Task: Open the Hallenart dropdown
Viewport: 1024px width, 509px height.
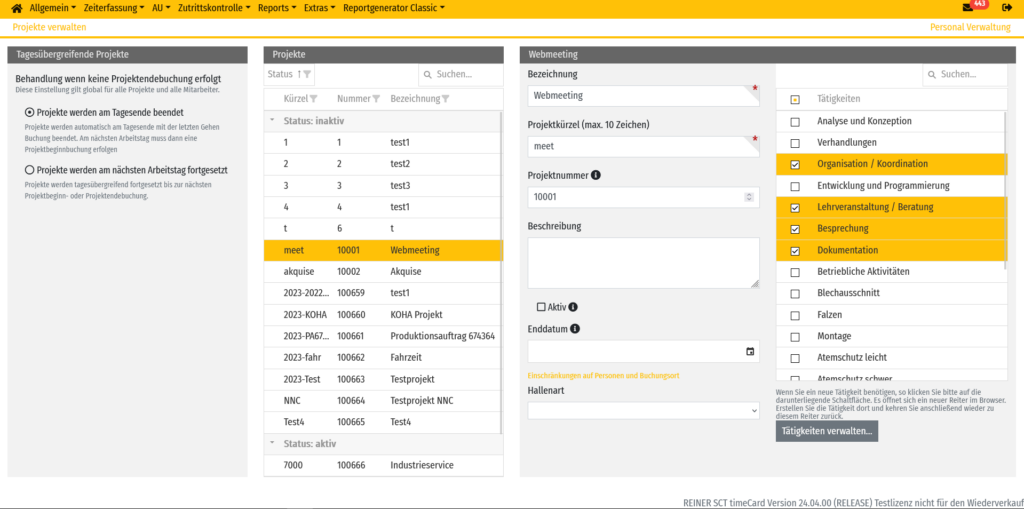Action: [x=643, y=410]
